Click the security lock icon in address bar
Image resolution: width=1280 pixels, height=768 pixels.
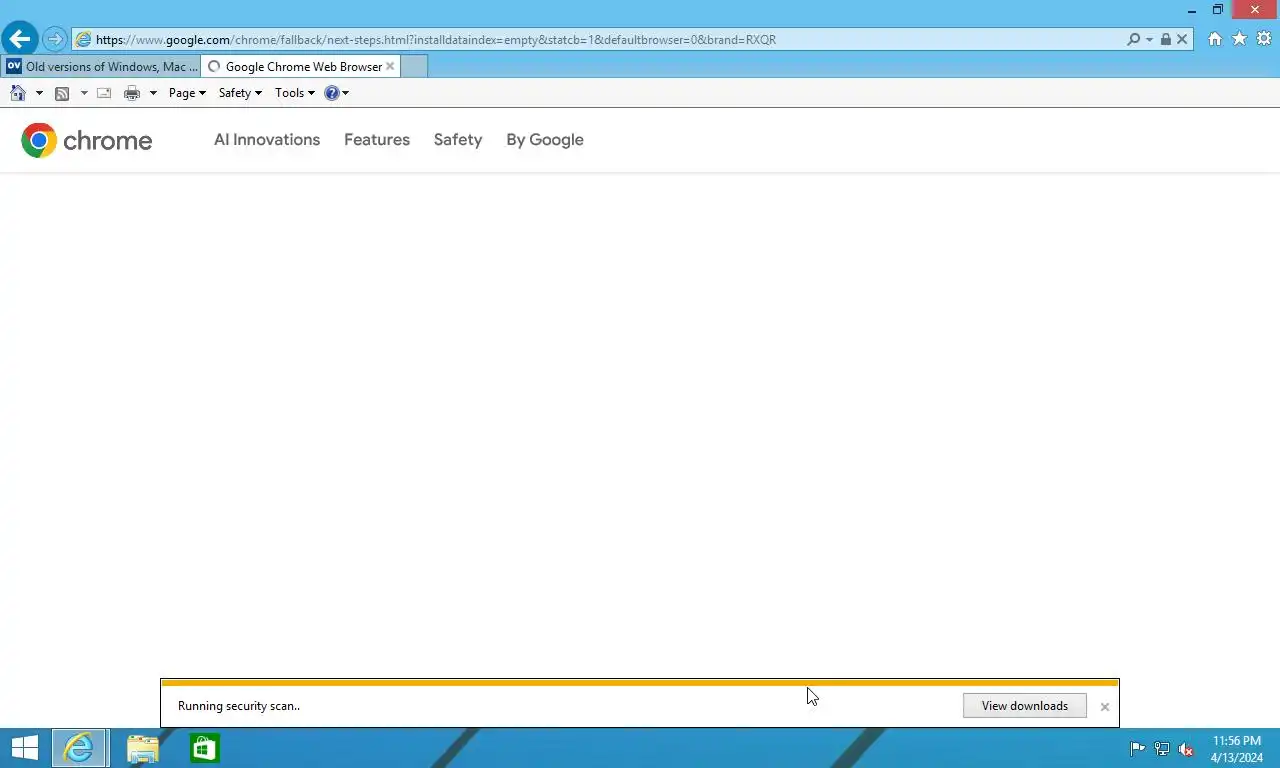tap(1166, 40)
